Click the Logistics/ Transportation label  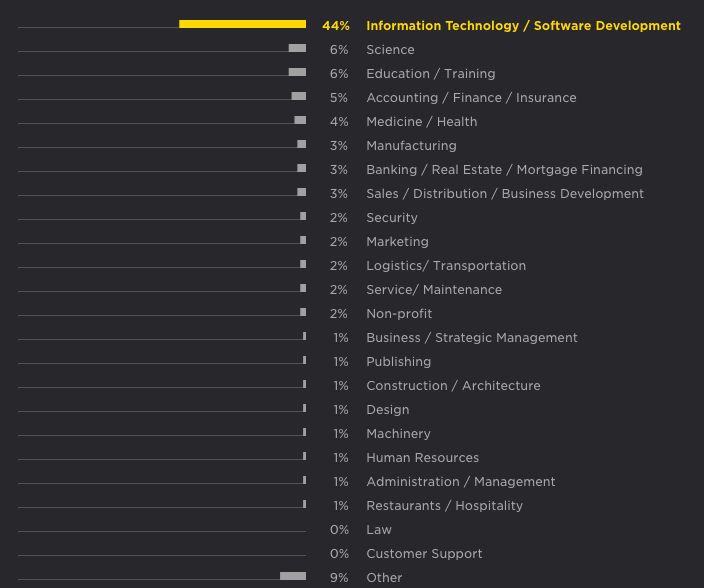point(446,266)
